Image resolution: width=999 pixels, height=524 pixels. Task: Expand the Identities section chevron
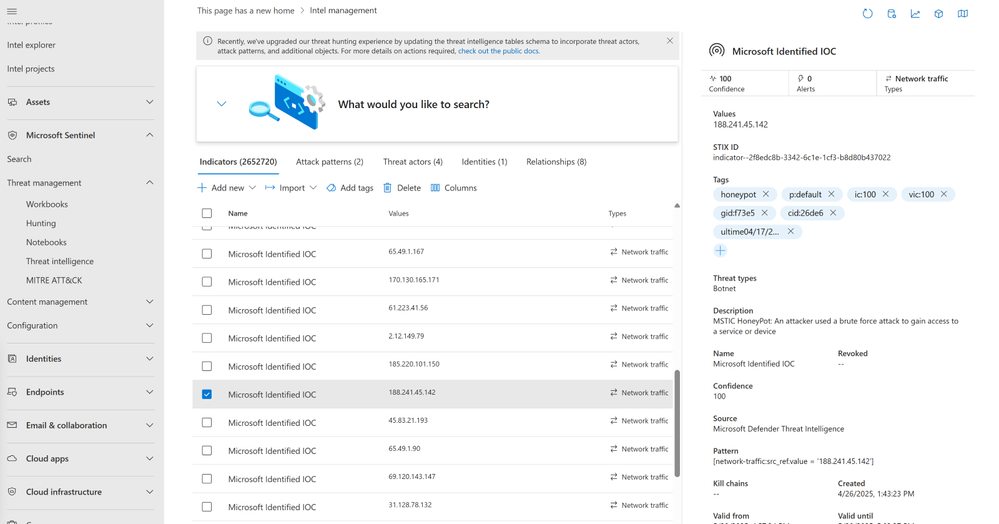pyautogui.click(x=149, y=359)
